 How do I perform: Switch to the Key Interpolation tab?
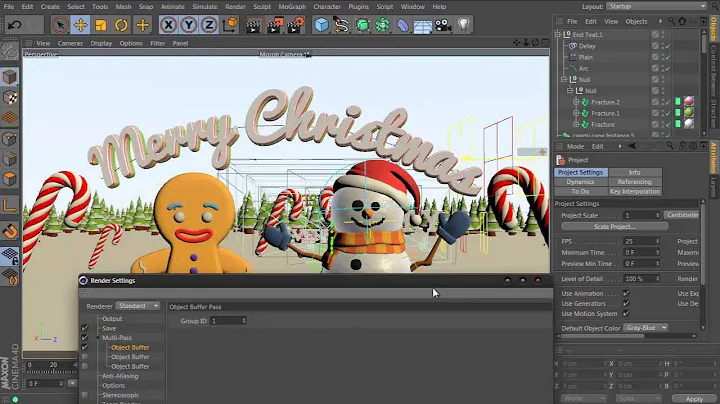(x=635, y=191)
